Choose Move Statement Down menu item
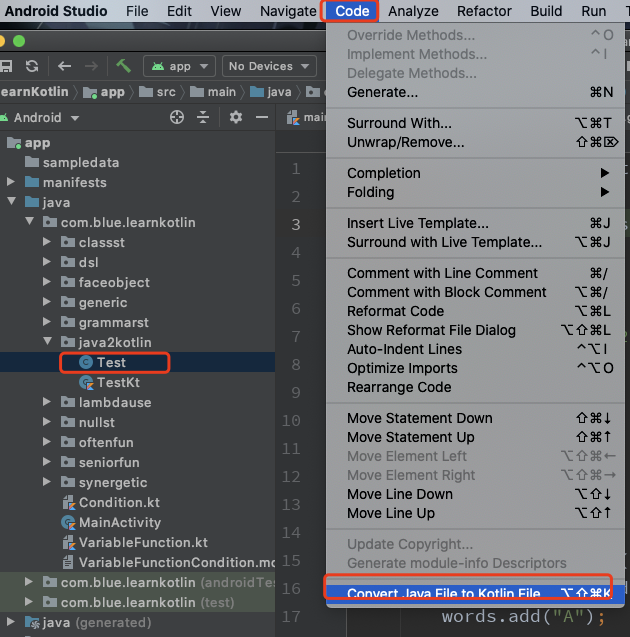The image size is (630, 637). (475, 418)
